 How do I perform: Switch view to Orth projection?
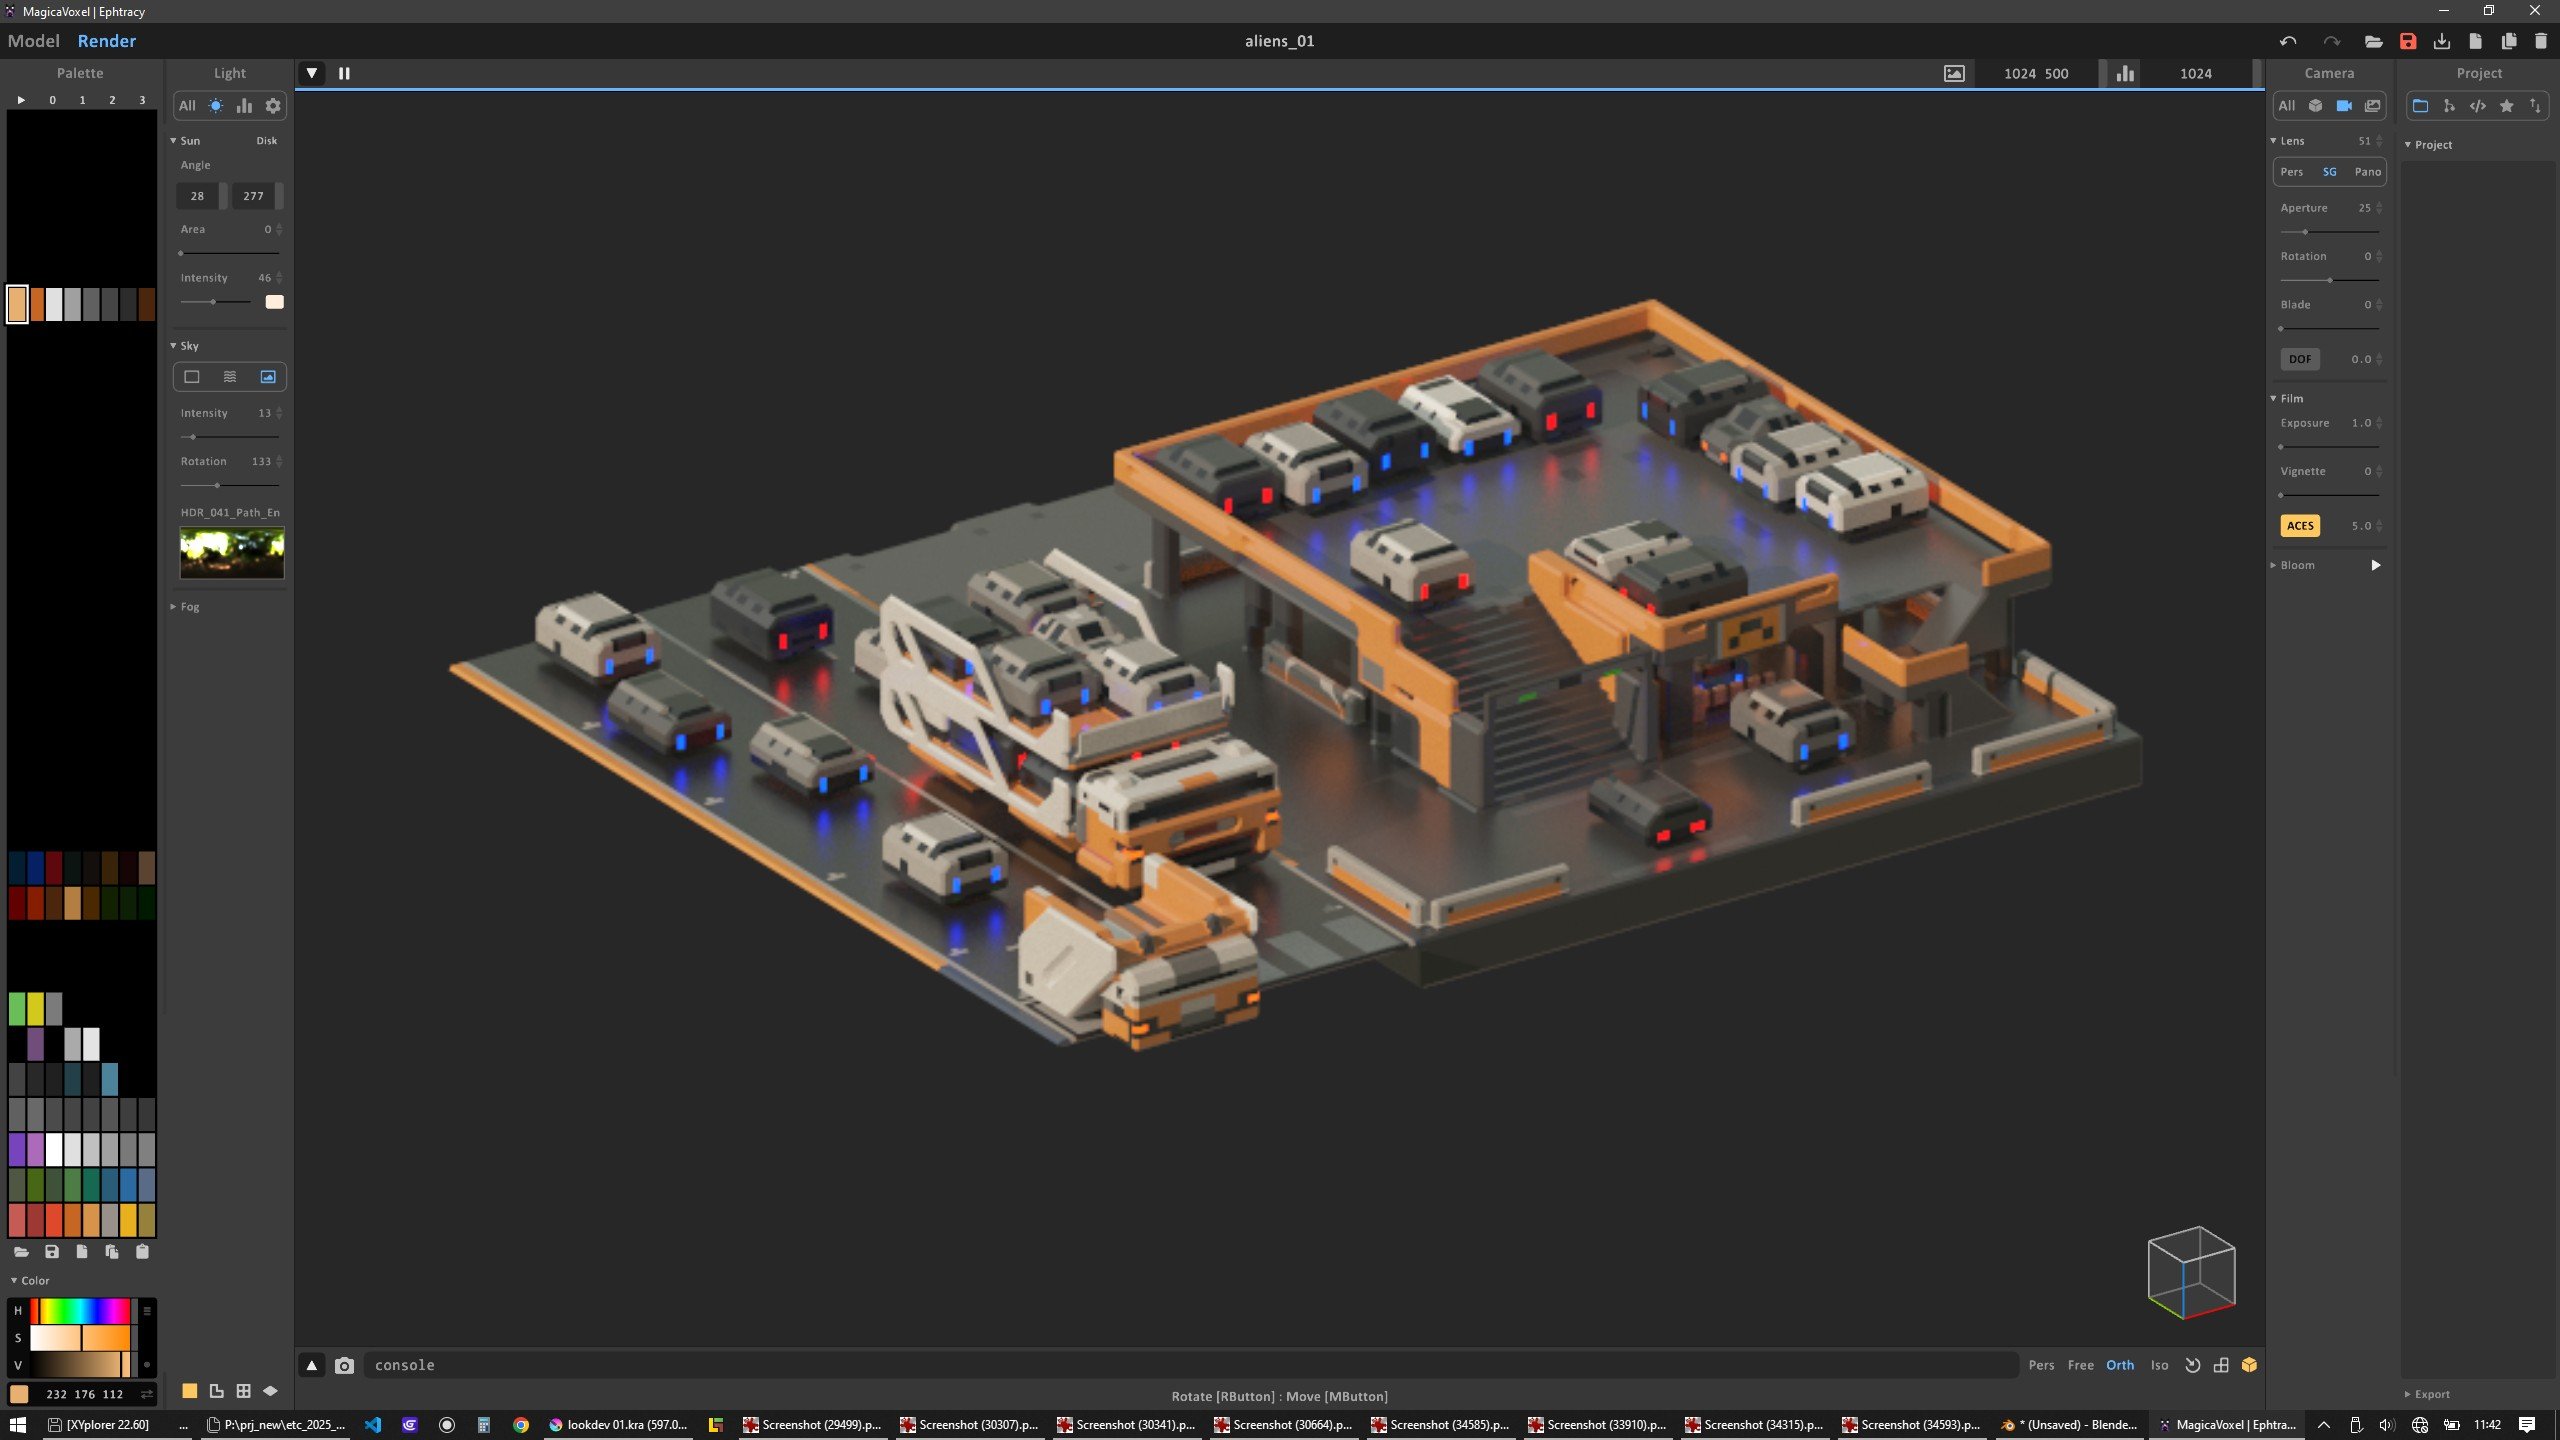(2120, 1365)
